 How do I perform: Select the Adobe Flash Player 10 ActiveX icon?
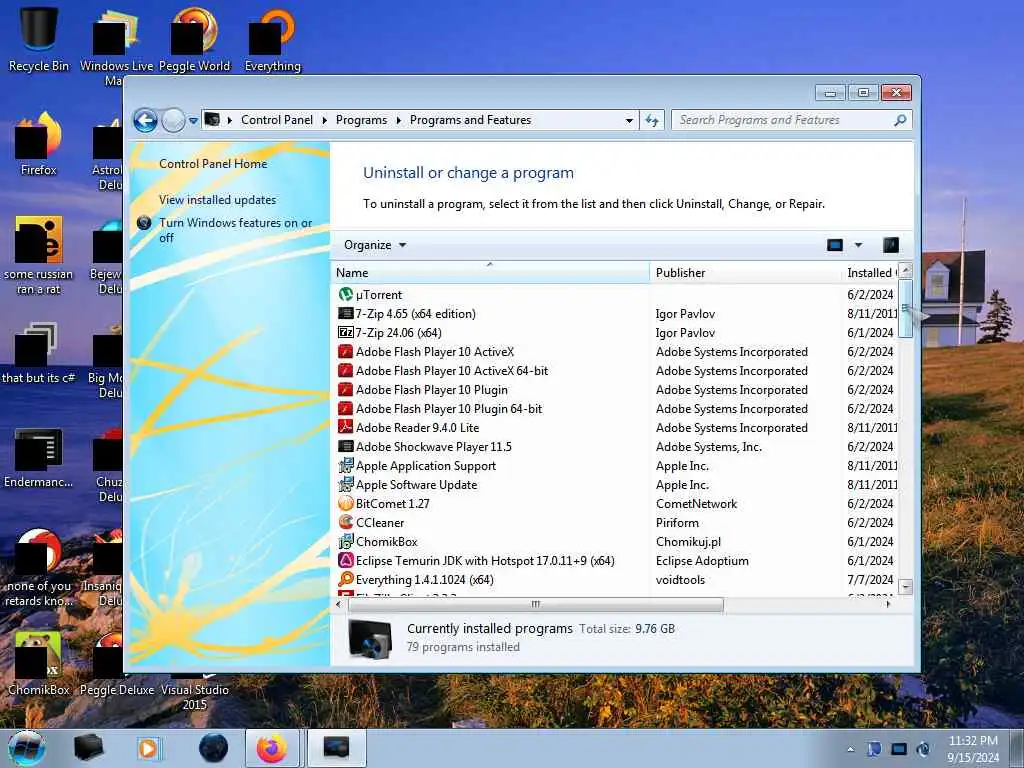pyautogui.click(x=345, y=351)
